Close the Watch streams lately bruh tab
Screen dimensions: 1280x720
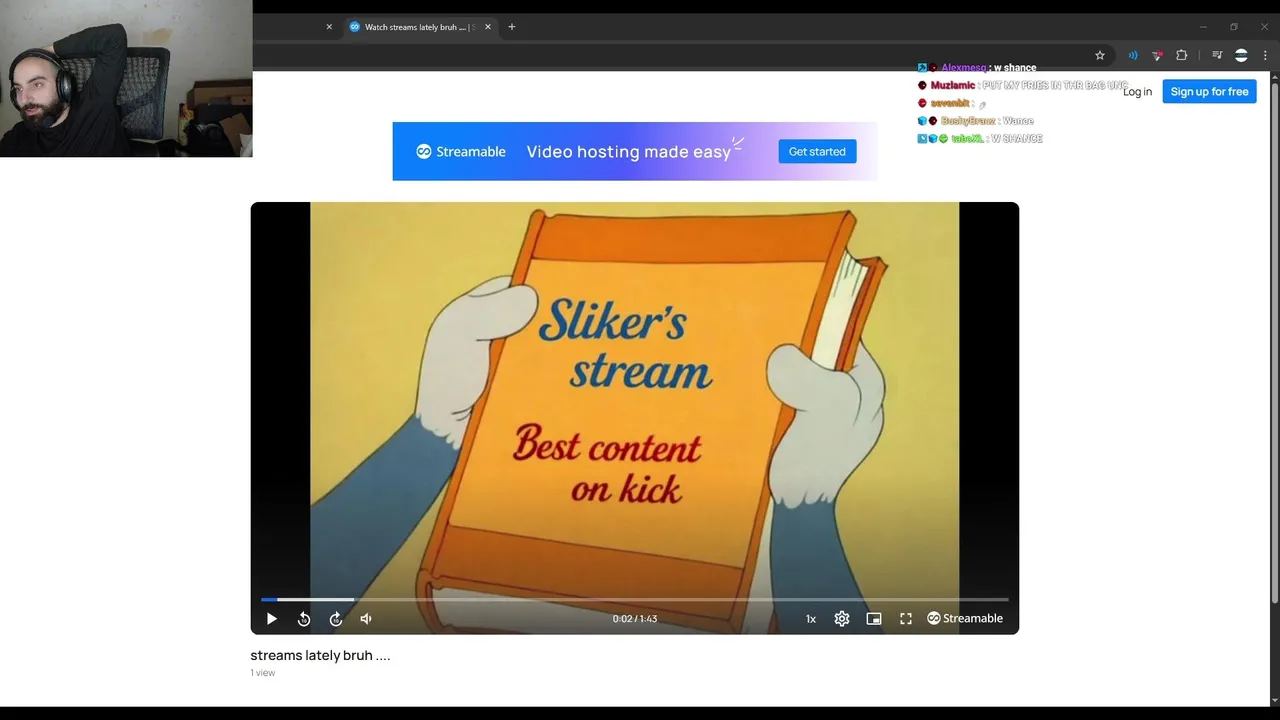(488, 27)
